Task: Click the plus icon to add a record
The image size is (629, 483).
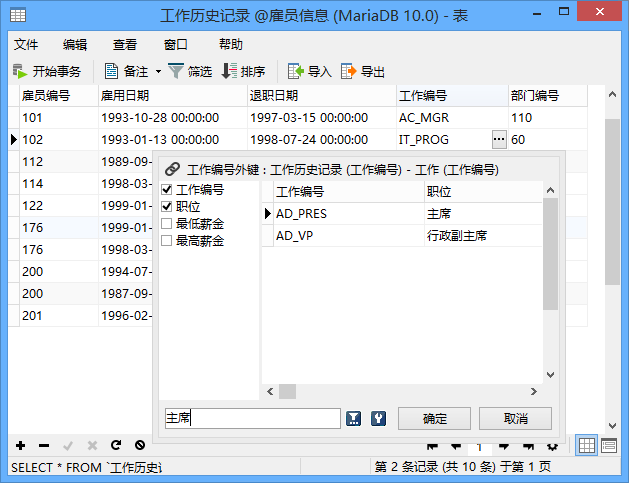Action: 20,445
